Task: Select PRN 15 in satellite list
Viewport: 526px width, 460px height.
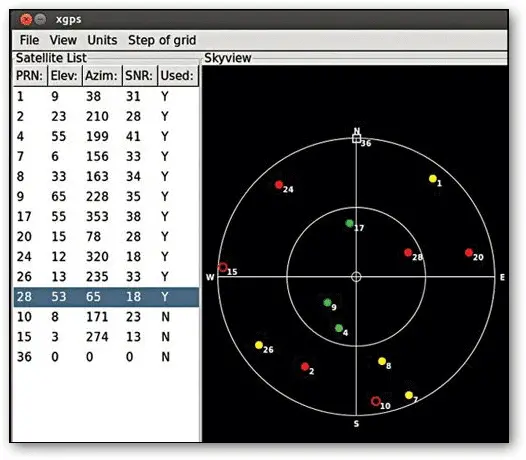Action: pyautogui.click(x=106, y=337)
